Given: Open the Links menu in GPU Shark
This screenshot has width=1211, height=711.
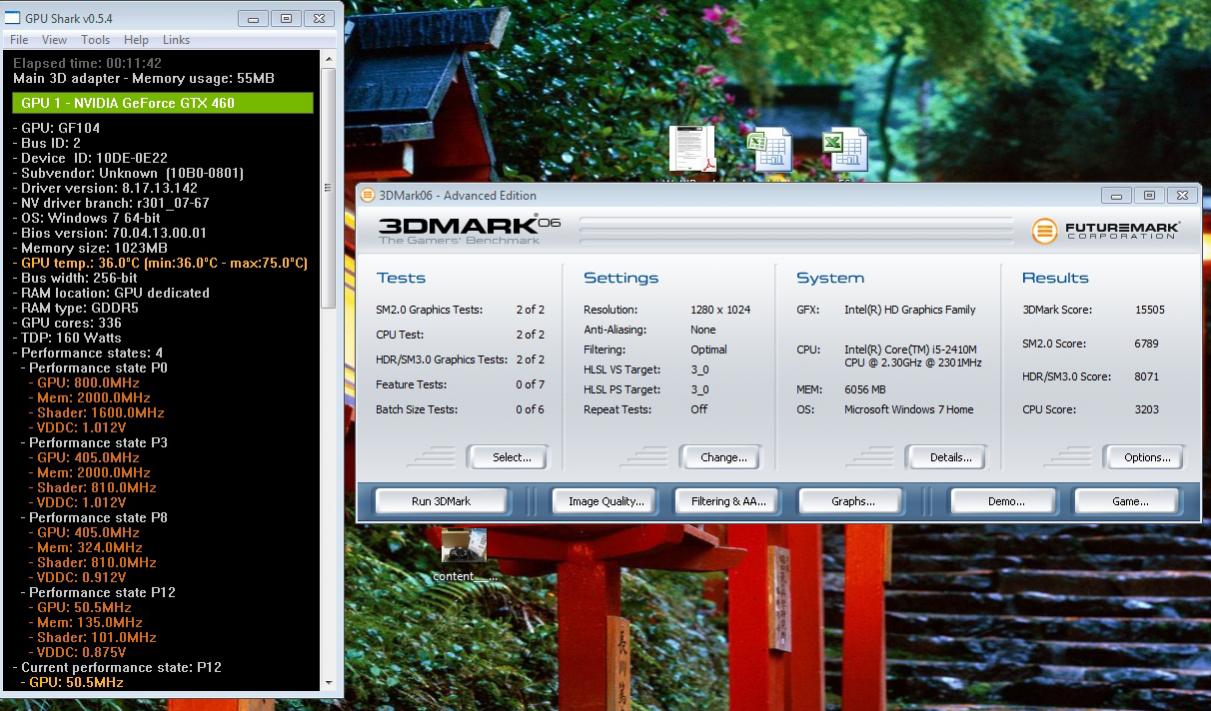Looking at the screenshot, I should tap(176, 40).
